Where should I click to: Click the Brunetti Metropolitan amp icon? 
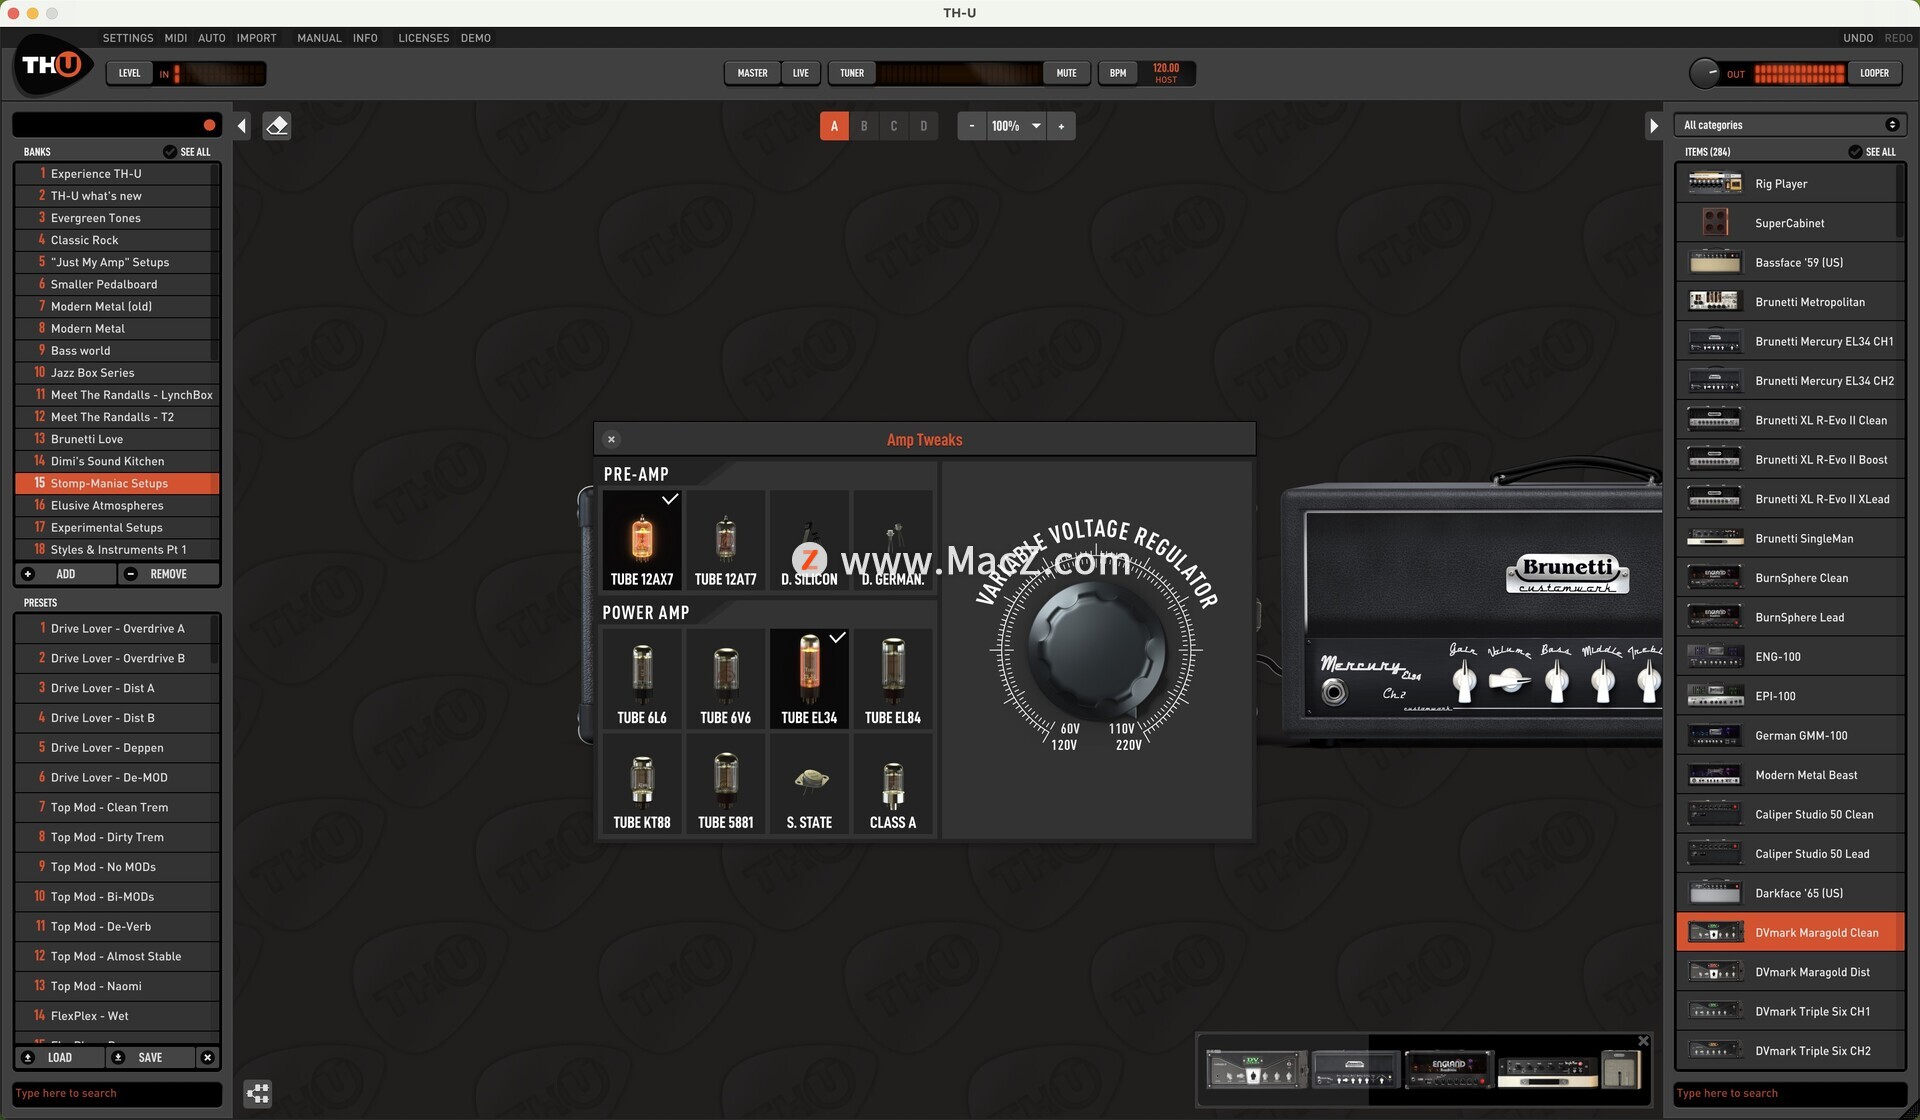pyautogui.click(x=1714, y=301)
